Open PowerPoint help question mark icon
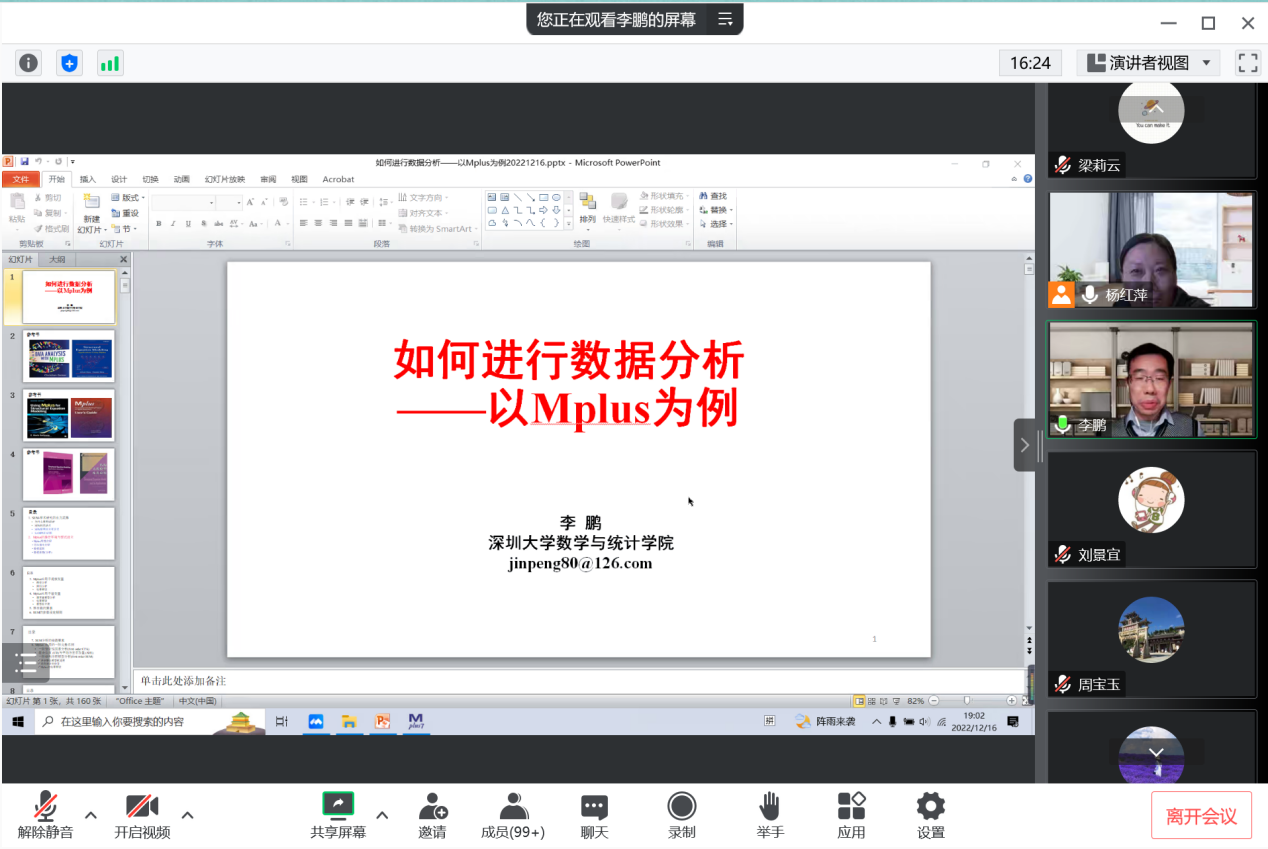Screen dimensions: 1268x849 coord(1028,179)
